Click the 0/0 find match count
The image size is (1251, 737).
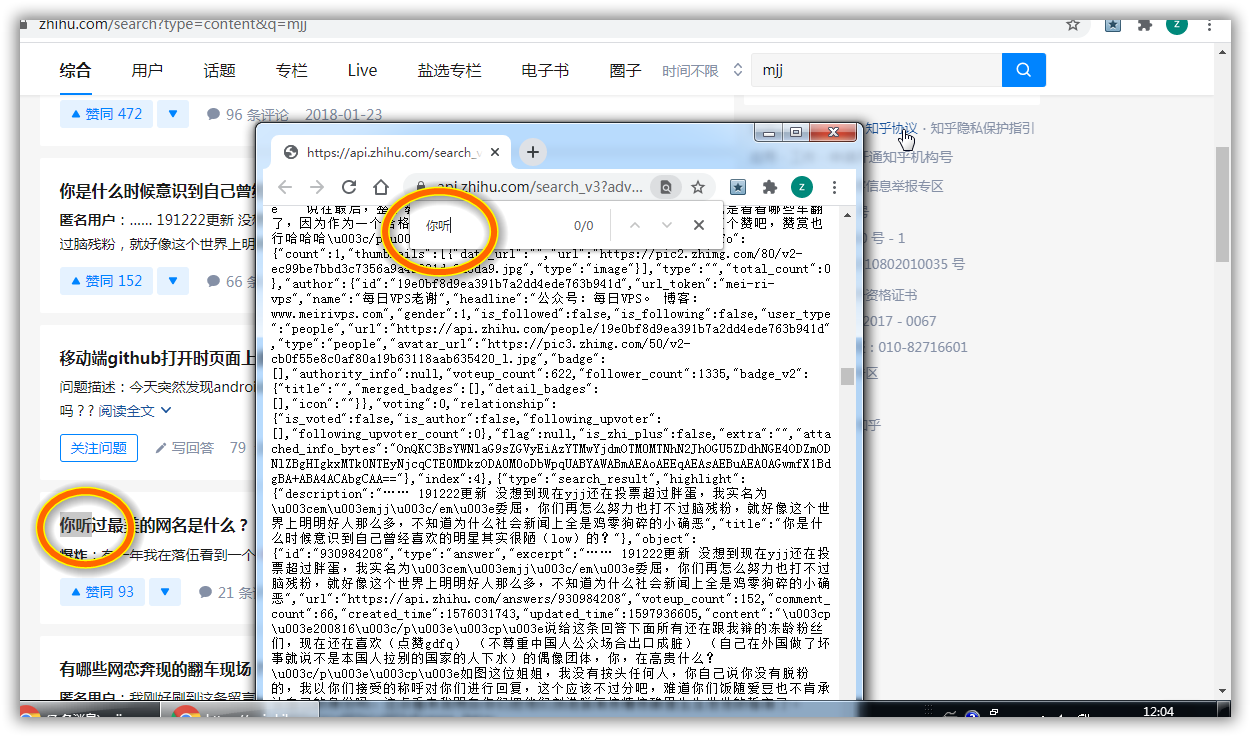[584, 225]
